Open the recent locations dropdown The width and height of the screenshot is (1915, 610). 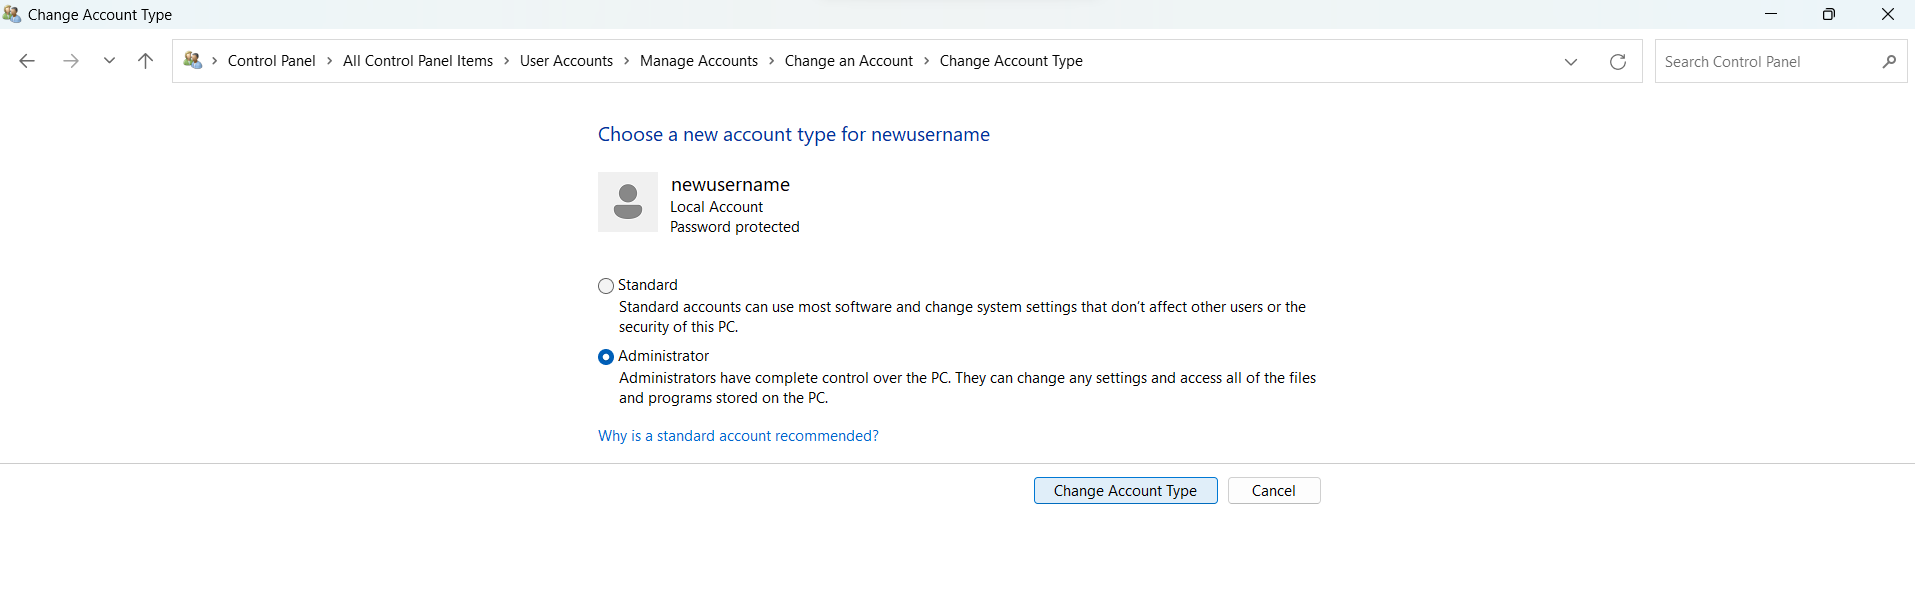pyautogui.click(x=109, y=61)
